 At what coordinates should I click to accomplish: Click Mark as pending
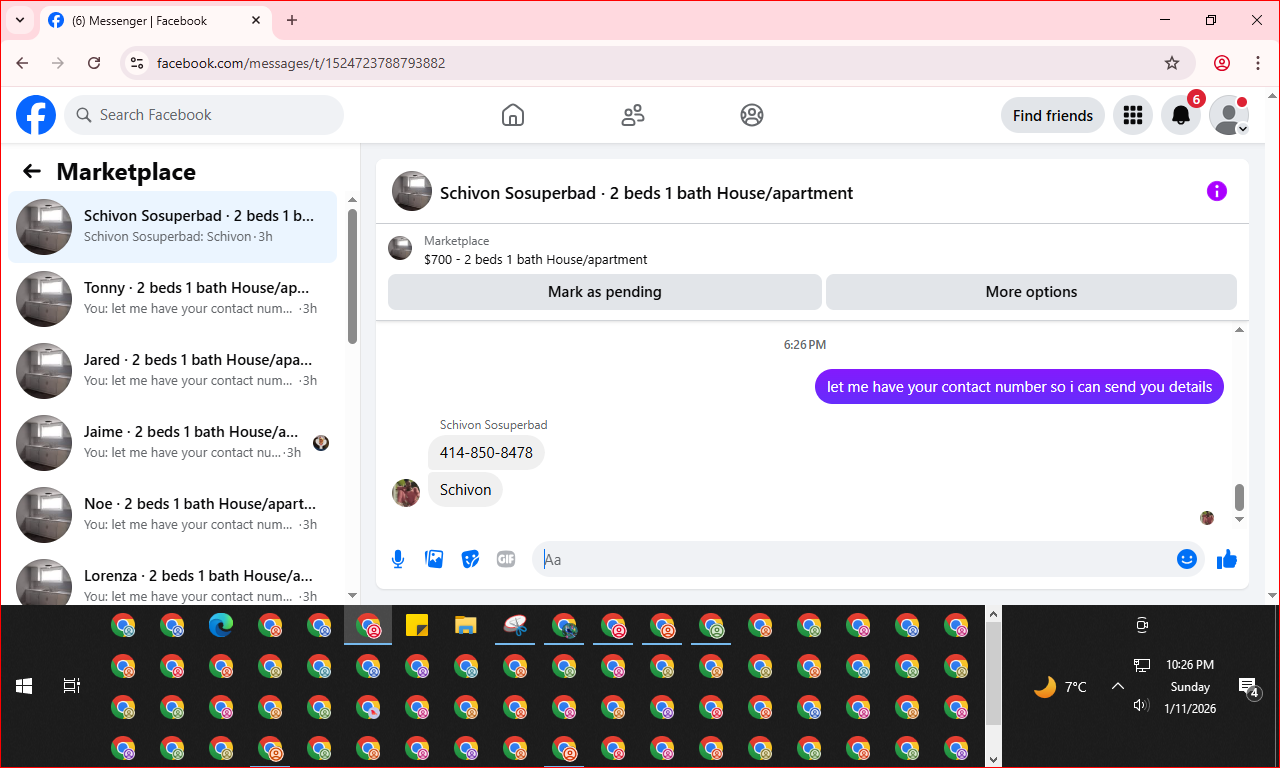point(605,292)
